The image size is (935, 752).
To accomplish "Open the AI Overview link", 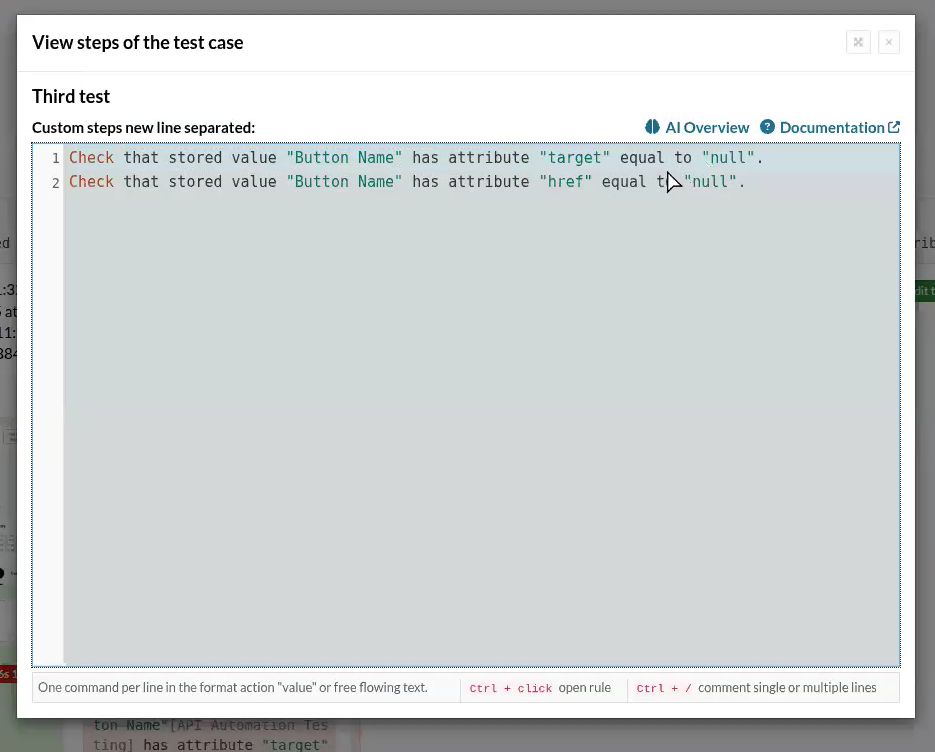I will [x=707, y=127].
